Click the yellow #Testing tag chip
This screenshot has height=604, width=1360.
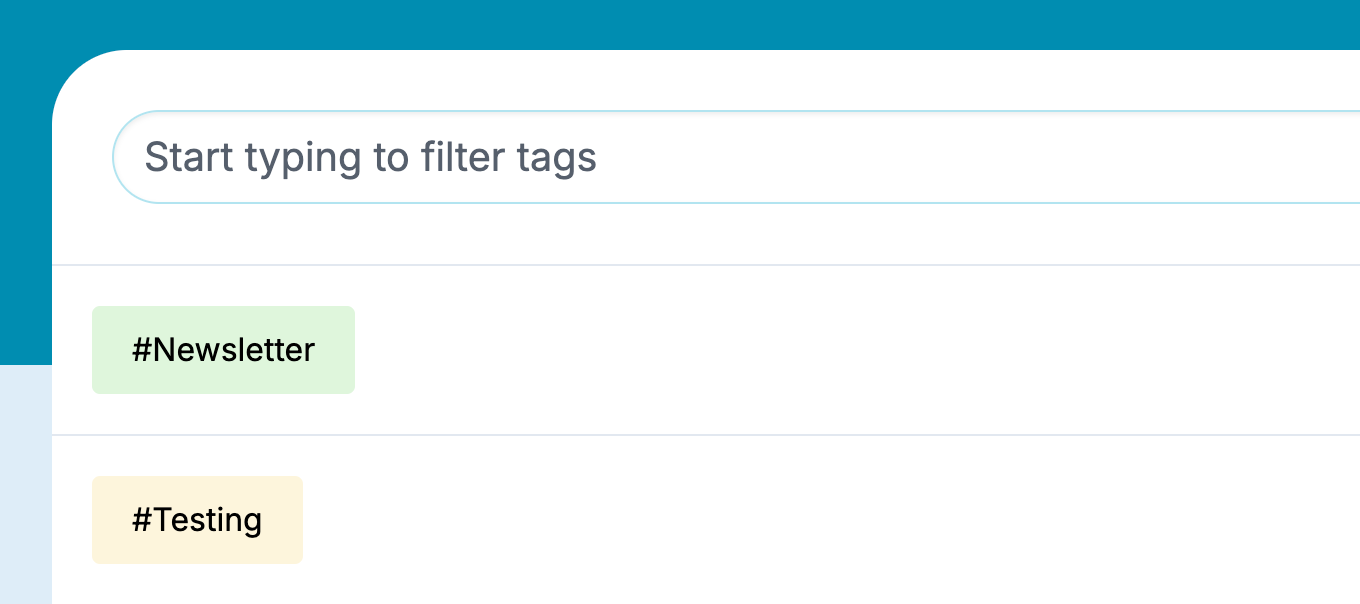197,519
